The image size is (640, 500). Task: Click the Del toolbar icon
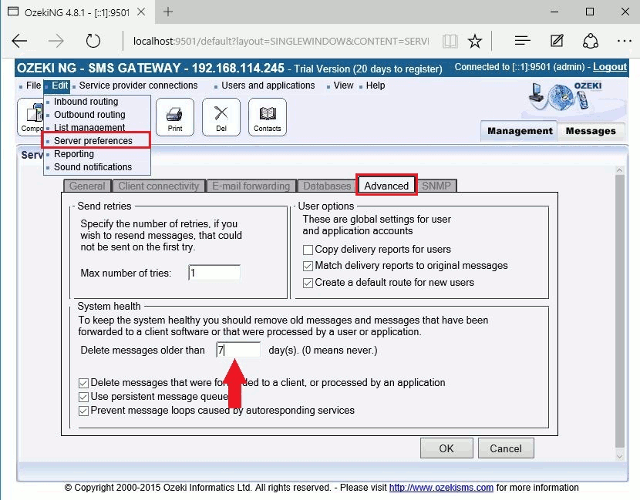click(221, 117)
